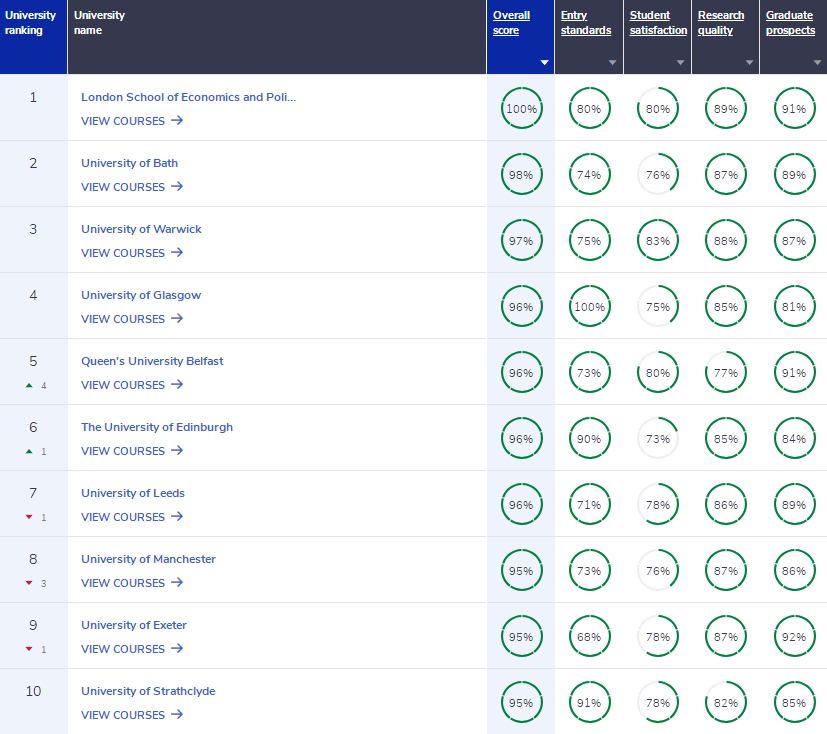This screenshot has height=734, width=827.
Task: Open University of Bath page
Action: click(x=129, y=163)
